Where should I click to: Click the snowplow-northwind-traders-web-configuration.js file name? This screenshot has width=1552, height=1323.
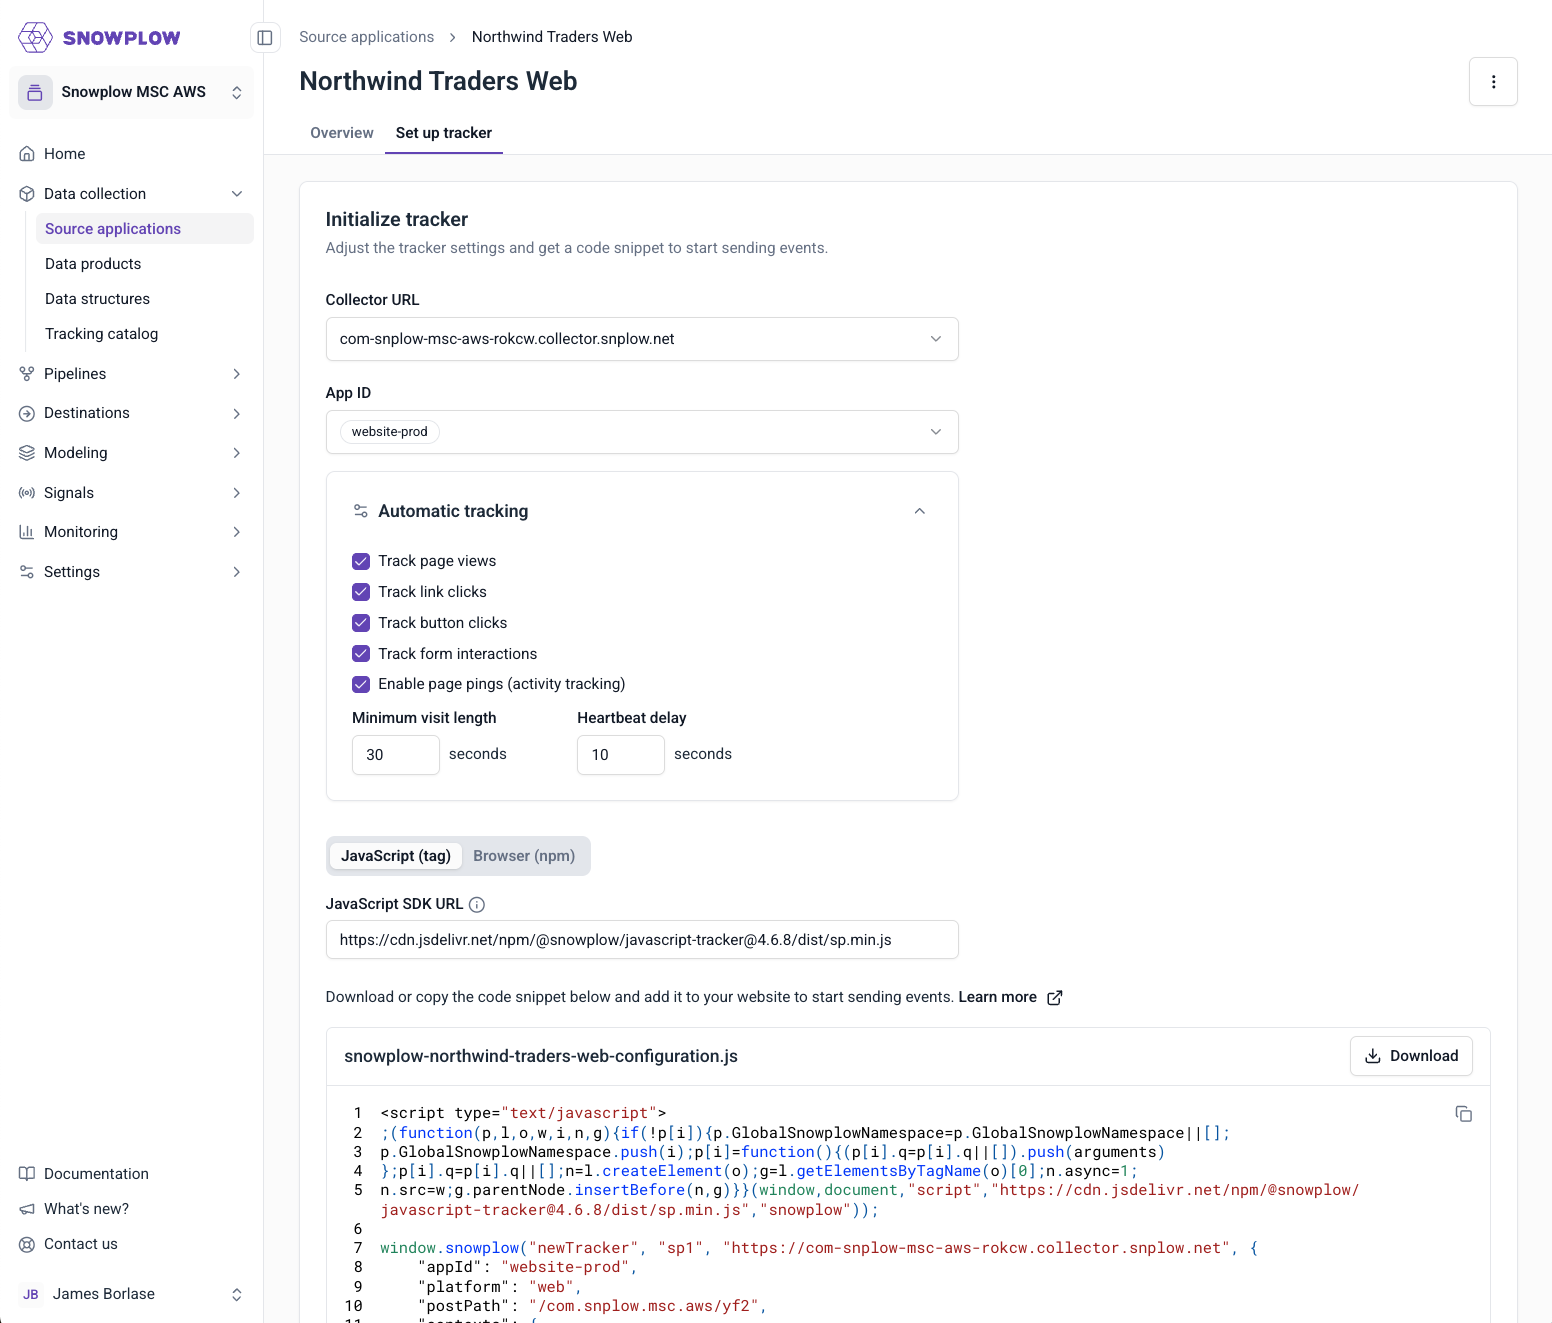[x=541, y=1056]
